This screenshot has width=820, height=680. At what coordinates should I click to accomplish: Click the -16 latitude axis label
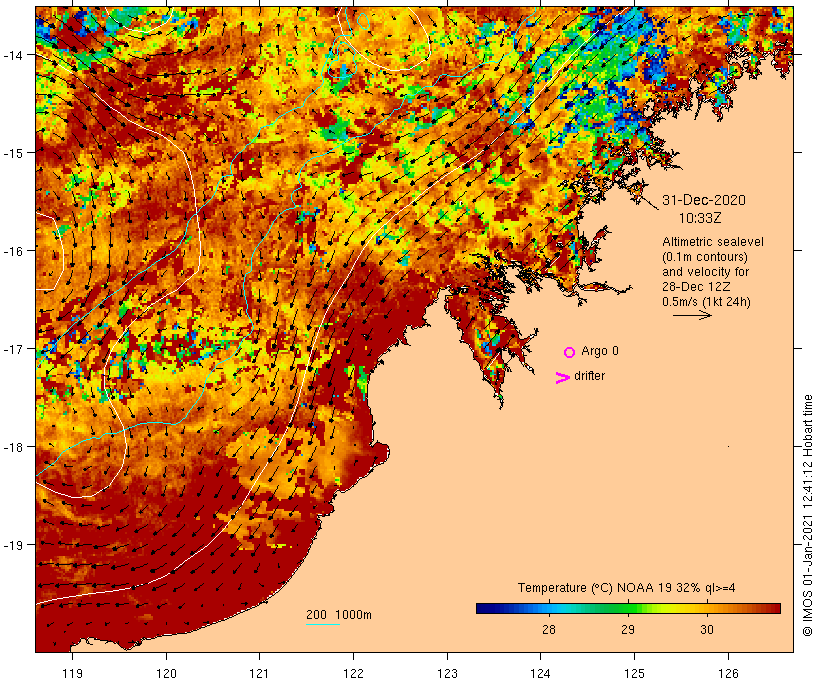(13, 251)
